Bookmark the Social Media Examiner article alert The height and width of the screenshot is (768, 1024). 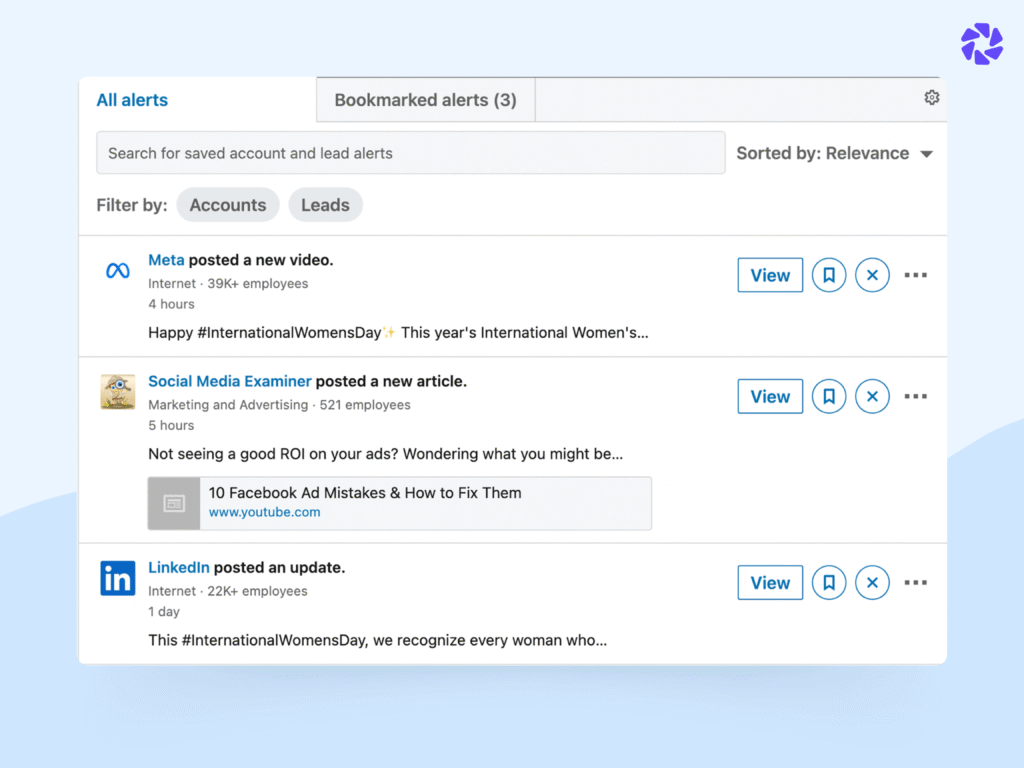click(x=829, y=396)
